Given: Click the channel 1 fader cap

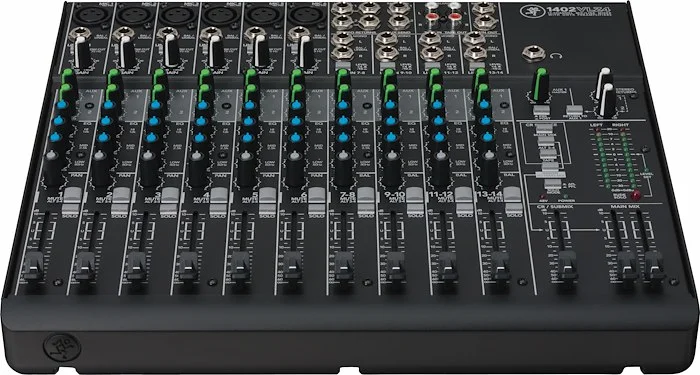Looking at the screenshot, I should 33,266.
